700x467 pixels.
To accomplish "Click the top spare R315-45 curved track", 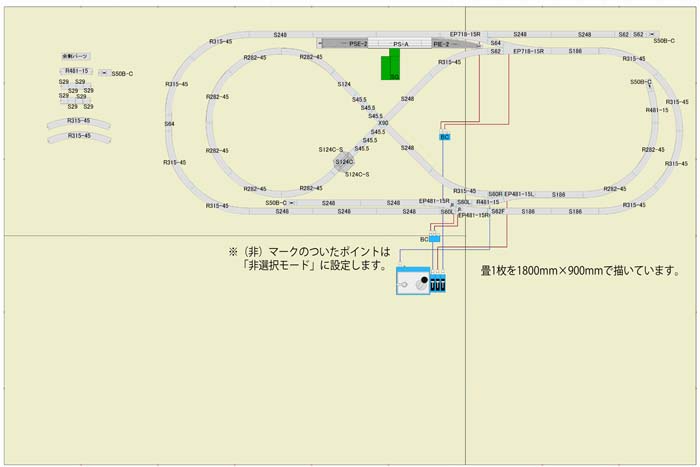I will pos(78,122).
